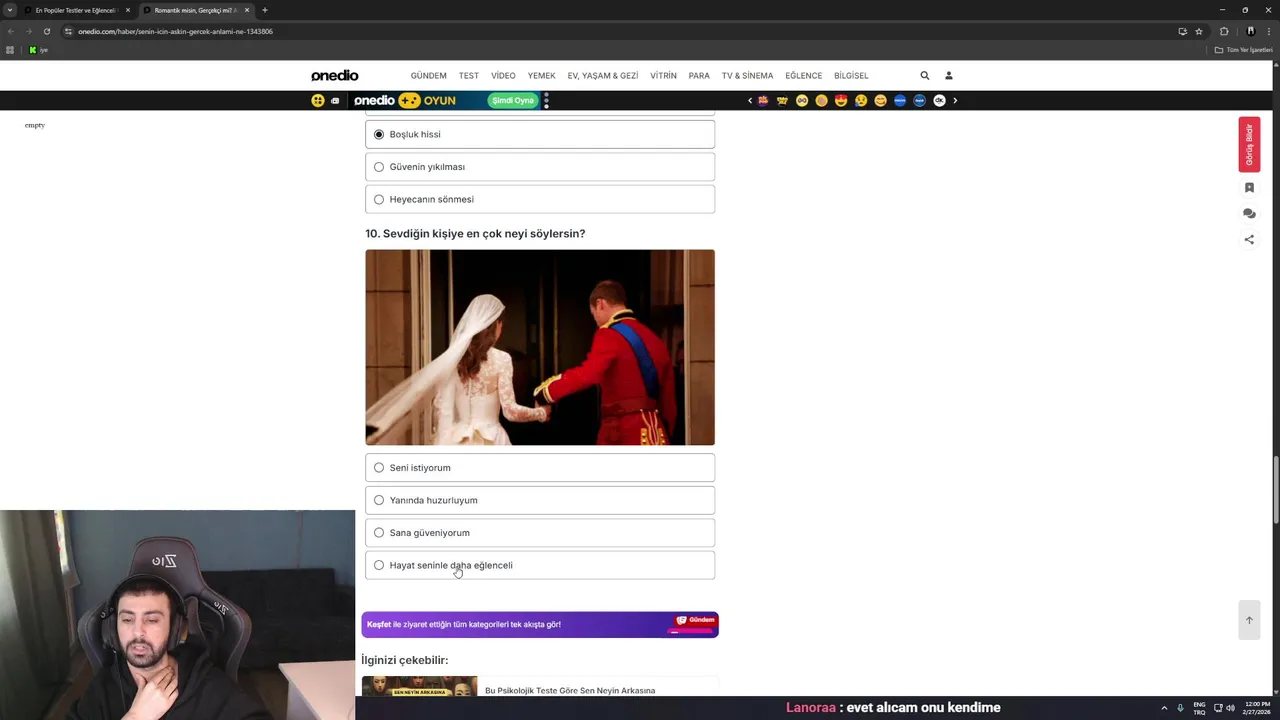Image resolution: width=1280 pixels, height=720 pixels.
Task: Open the YEMEK menu item
Action: (541, 76)
